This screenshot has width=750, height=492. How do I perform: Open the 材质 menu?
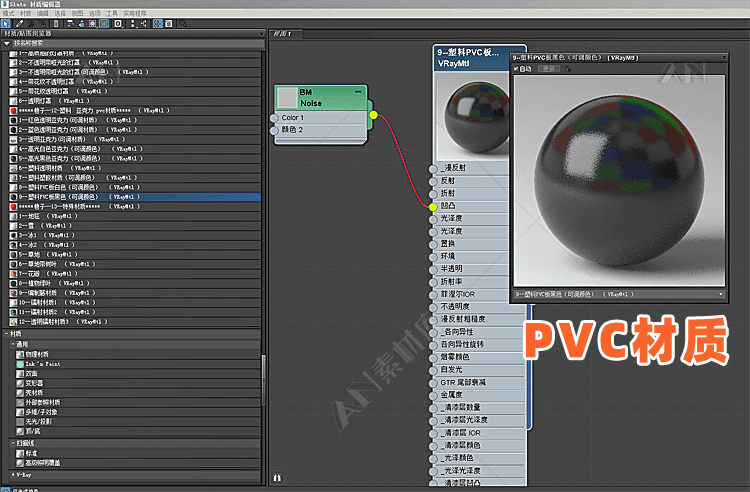click(26, 13)
